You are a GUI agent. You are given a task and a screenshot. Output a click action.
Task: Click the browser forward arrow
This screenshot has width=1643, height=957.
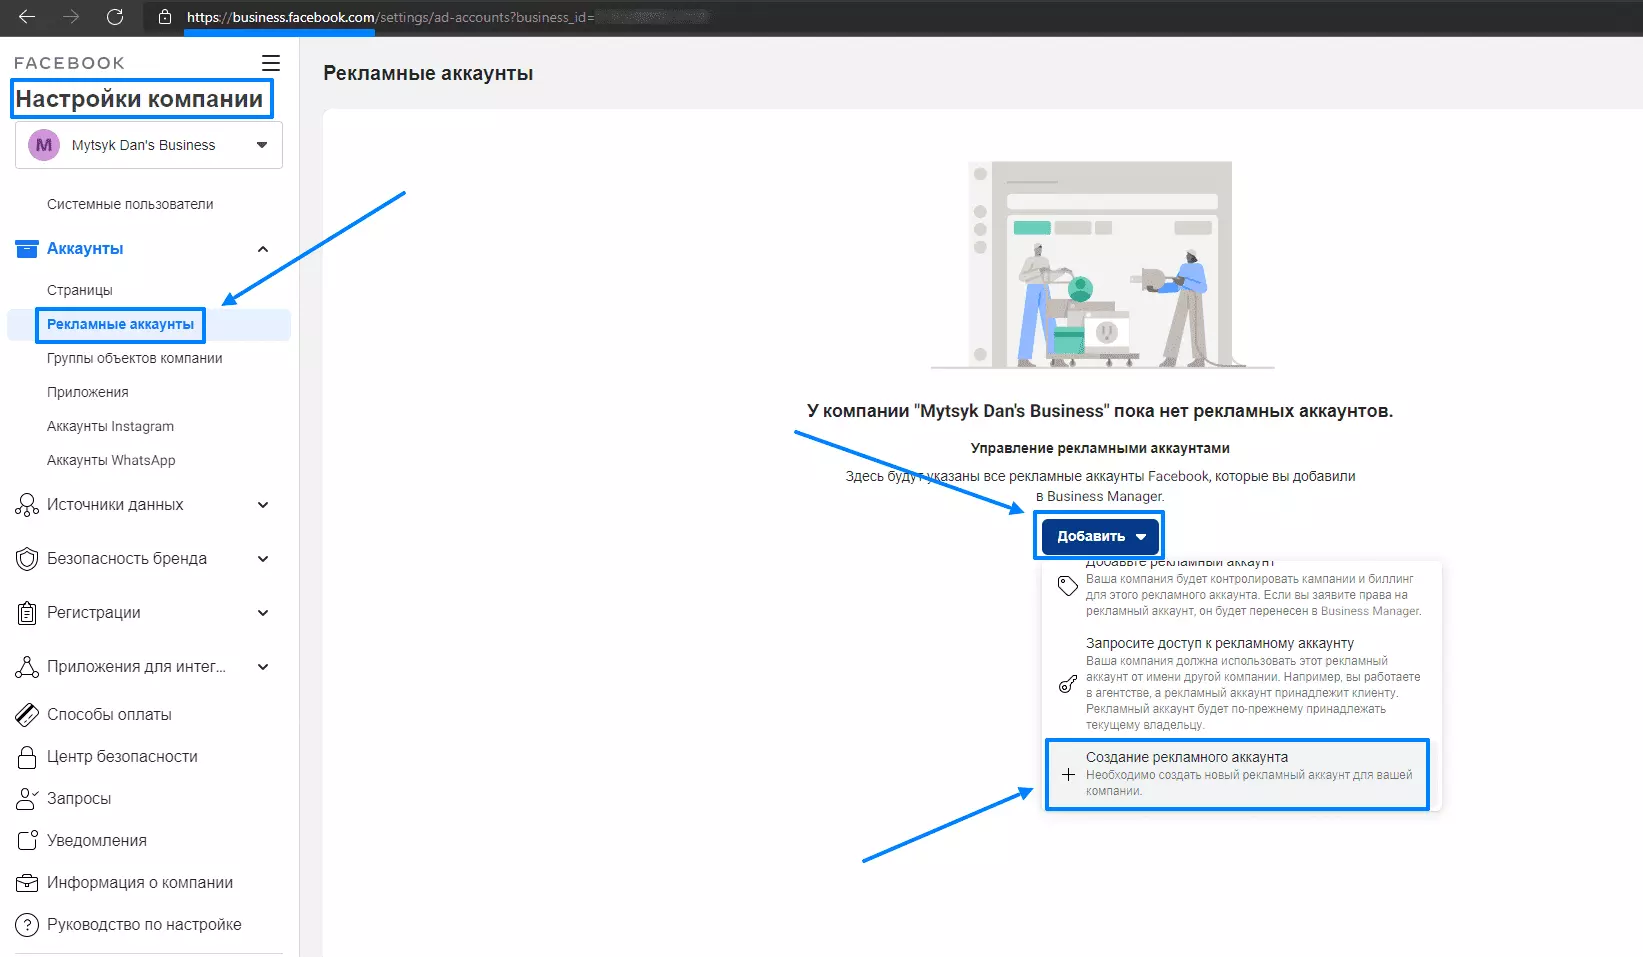[x=71, y=17]
